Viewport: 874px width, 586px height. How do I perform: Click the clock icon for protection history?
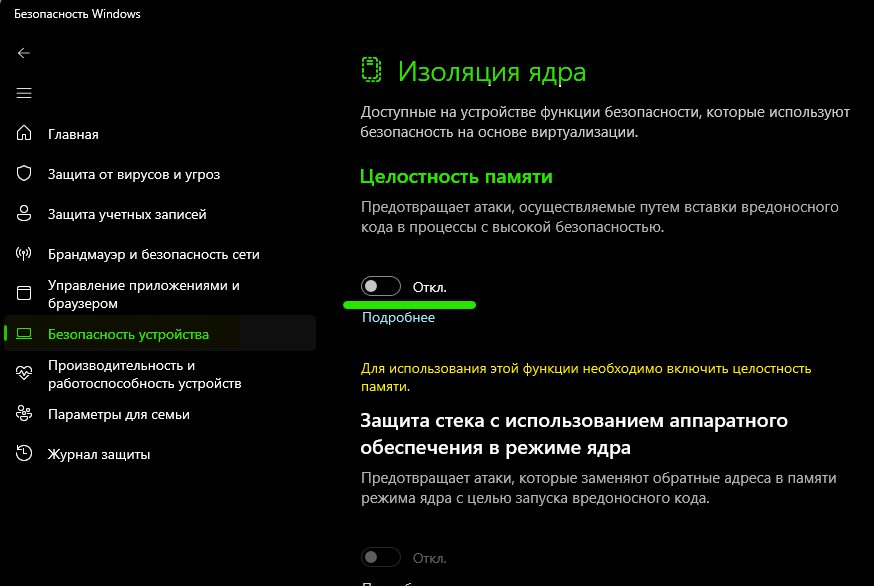23,453
